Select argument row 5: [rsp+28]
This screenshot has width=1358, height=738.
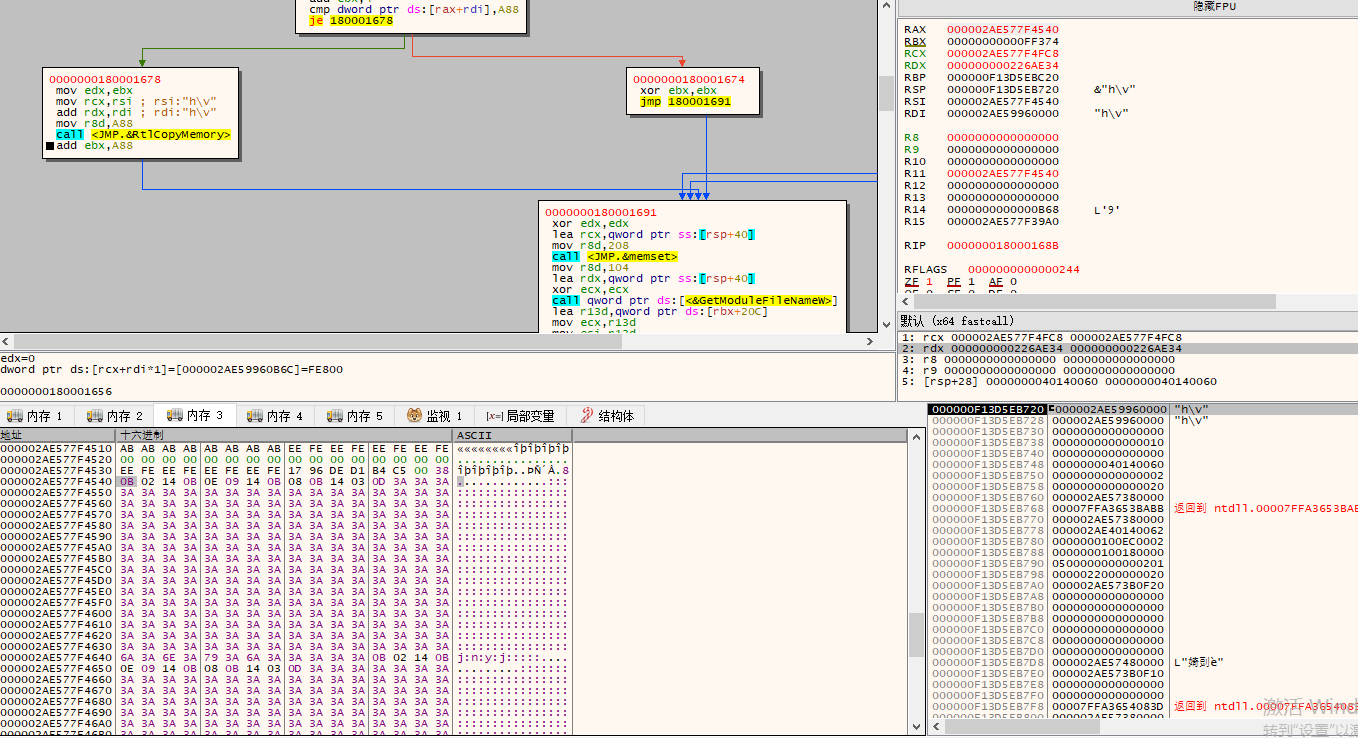(x=1127, y=381)
